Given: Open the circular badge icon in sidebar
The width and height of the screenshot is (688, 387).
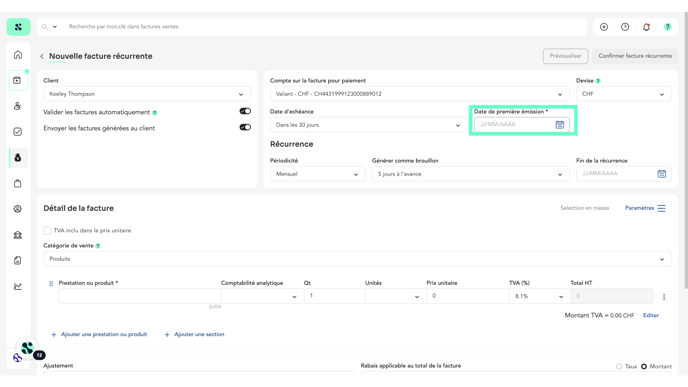Looking at the screenshot, I should [18, 209].
